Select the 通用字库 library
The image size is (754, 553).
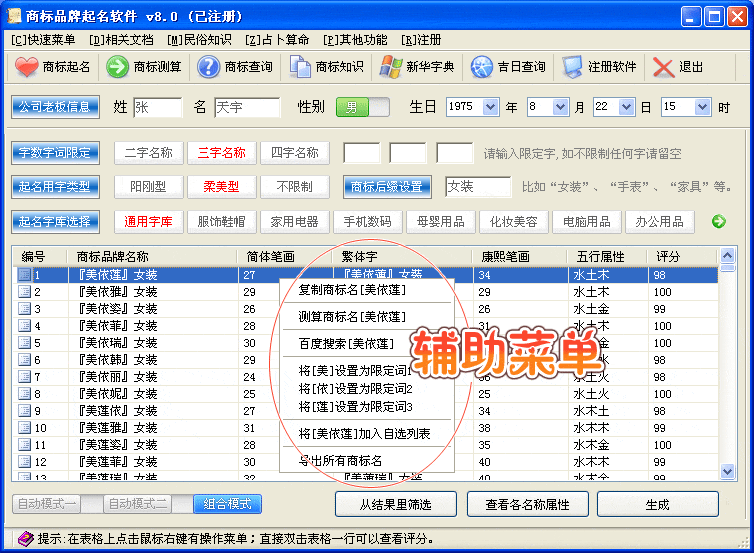149,222
